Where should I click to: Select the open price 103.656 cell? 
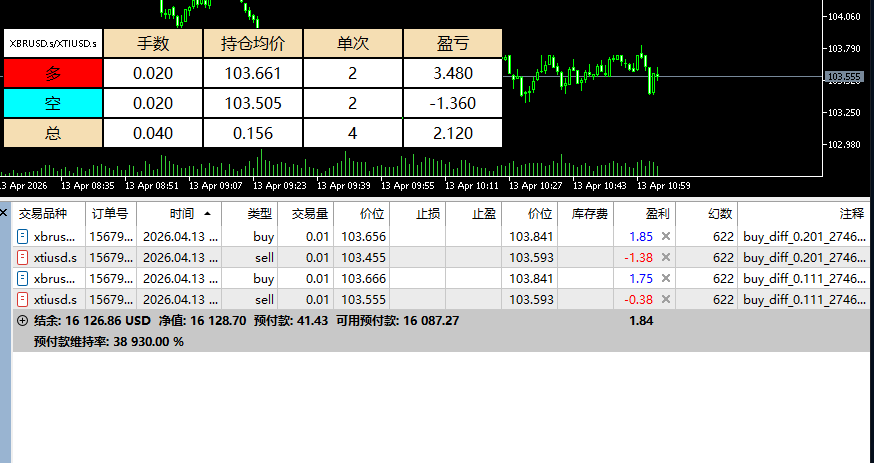pos(363,237)
